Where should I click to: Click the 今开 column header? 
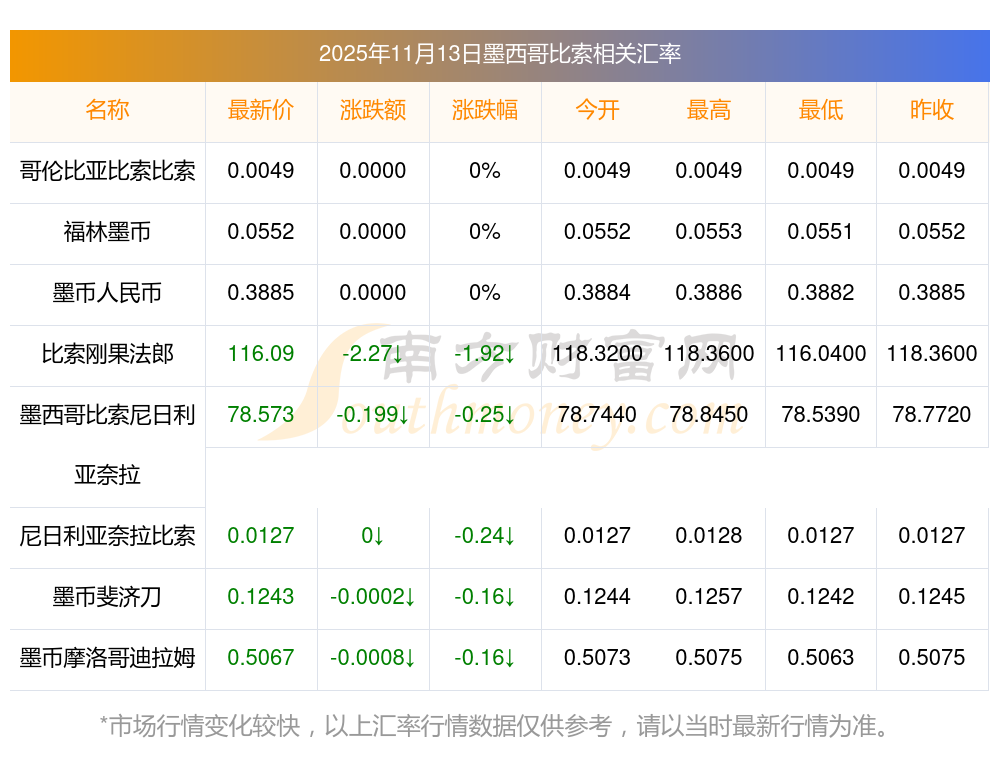(x=597, y=110)
